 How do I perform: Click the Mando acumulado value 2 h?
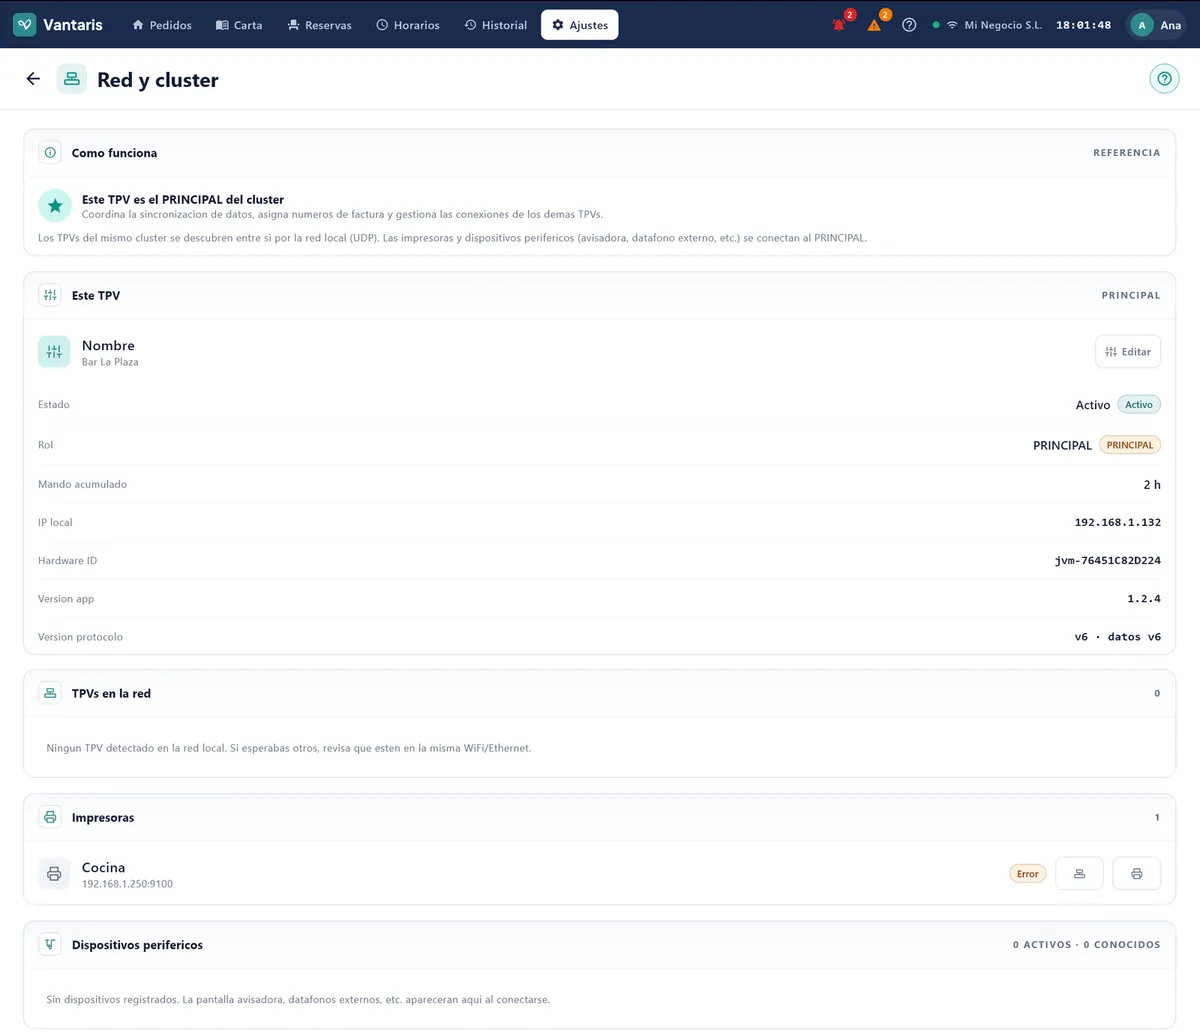(x=1152, y=484)
